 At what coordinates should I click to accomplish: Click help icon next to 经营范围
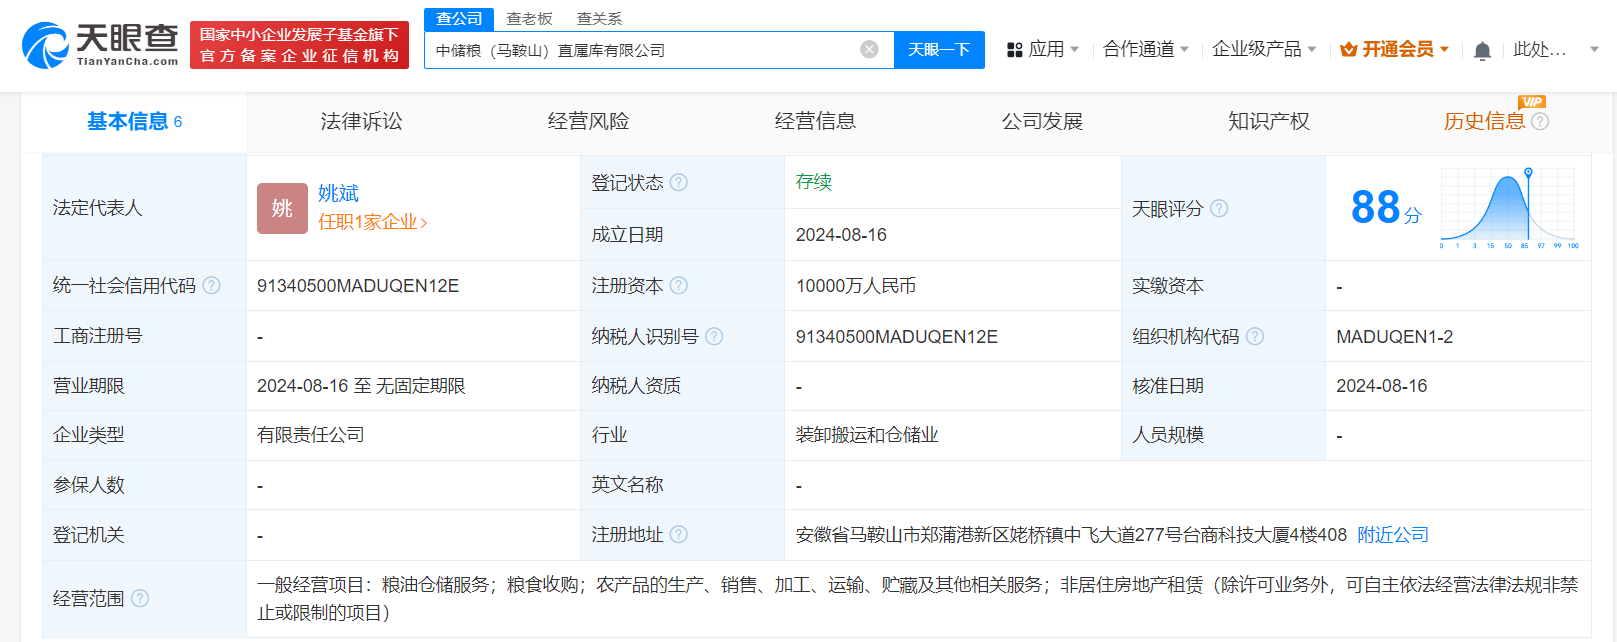click(140, 598)
